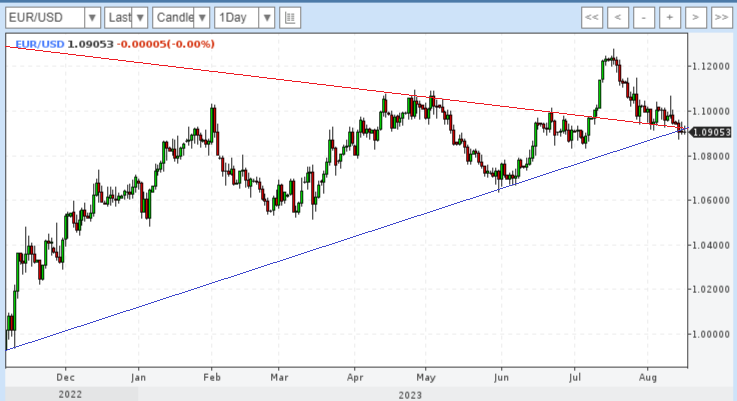Zoom out using the minus button
The height and width of the screenshot is (401, 737).
coord(644,18)
